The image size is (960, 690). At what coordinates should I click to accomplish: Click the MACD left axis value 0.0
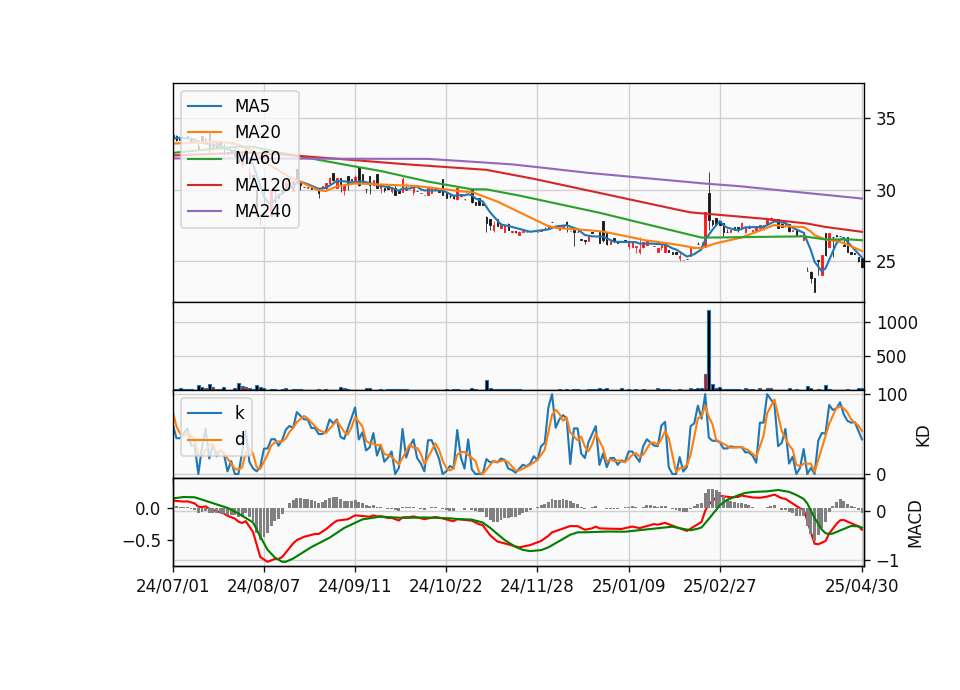(148, 509)
